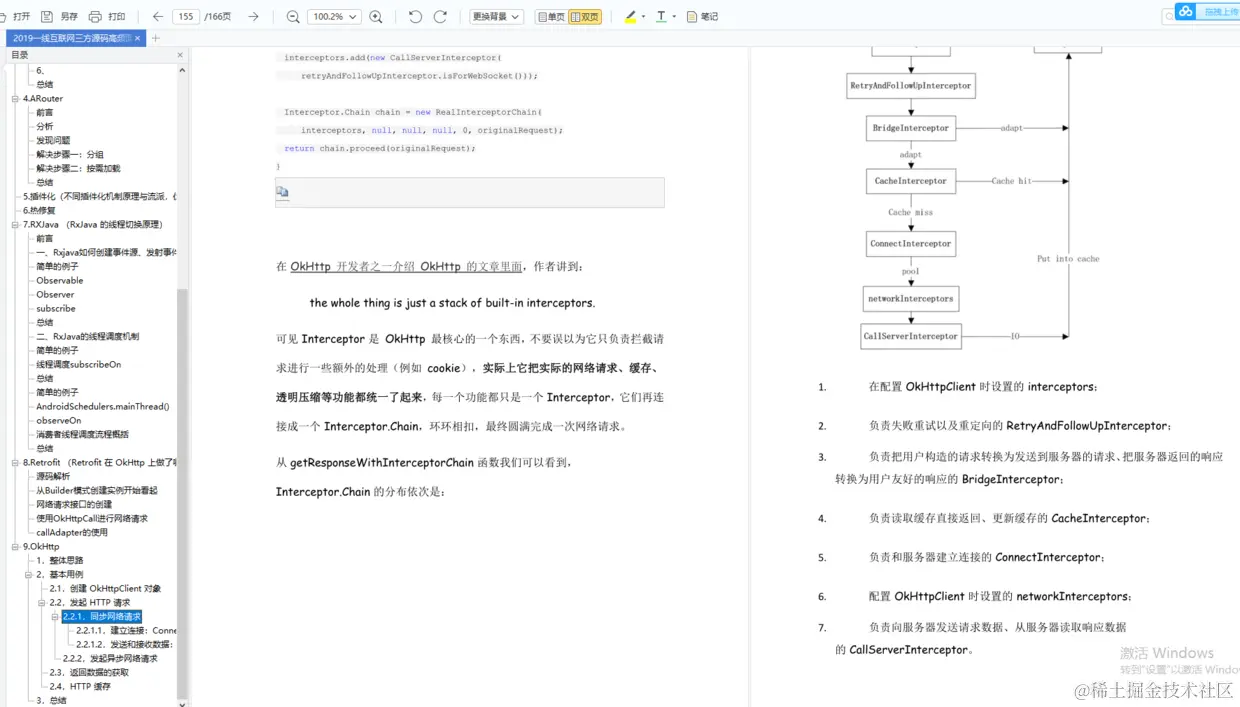The image size is (1240, 707).
Task: Click the cloud upload icon
Action: pos(1186,12)
